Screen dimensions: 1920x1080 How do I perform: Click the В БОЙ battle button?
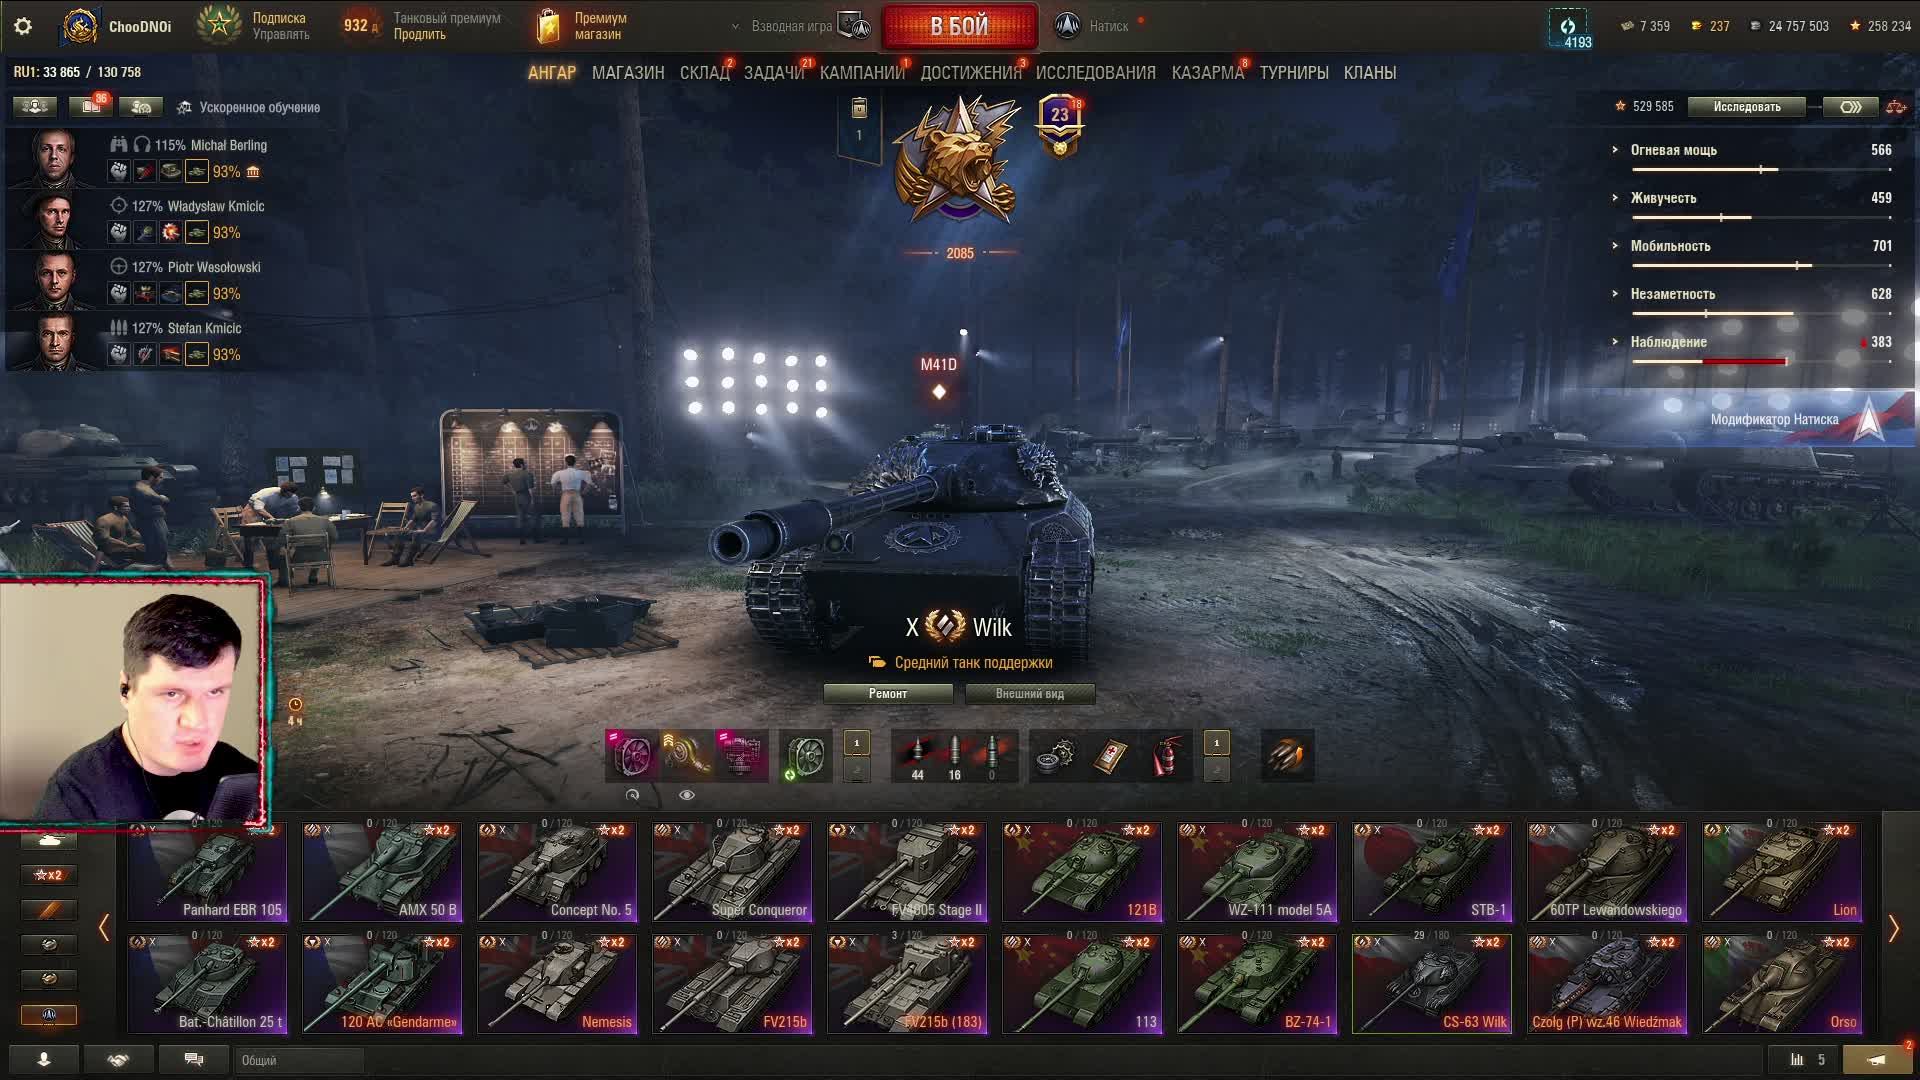[959, 26]
